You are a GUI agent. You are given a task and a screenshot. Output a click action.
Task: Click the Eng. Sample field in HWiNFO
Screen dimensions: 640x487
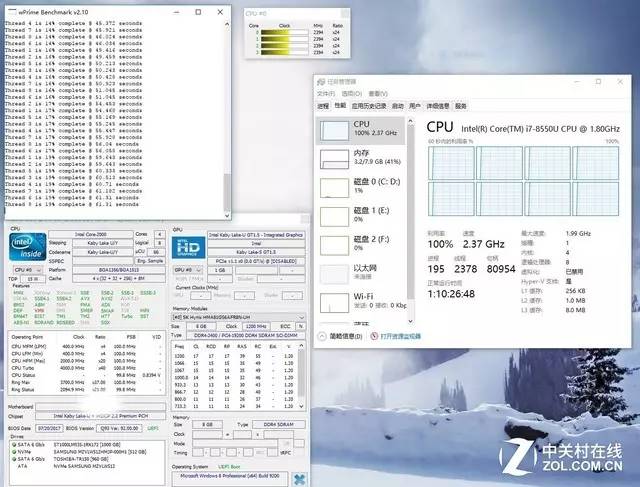tap(150, 261)
